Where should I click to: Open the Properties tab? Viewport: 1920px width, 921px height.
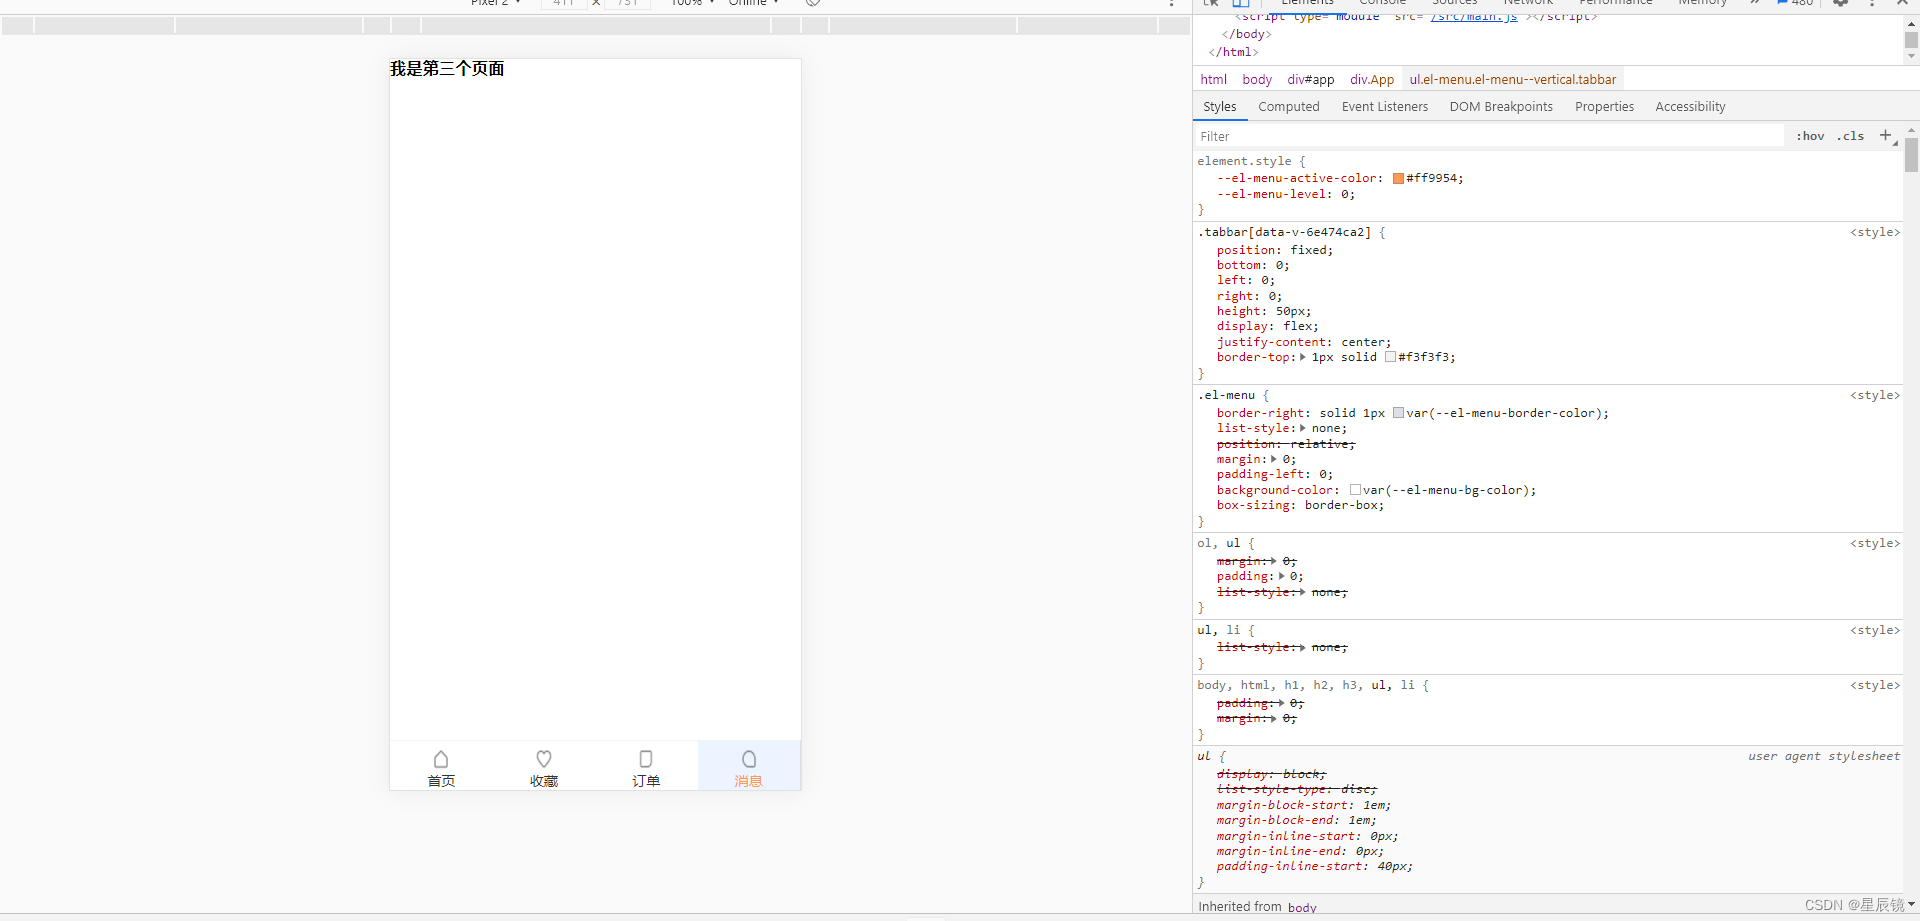tap(1604, 107)
